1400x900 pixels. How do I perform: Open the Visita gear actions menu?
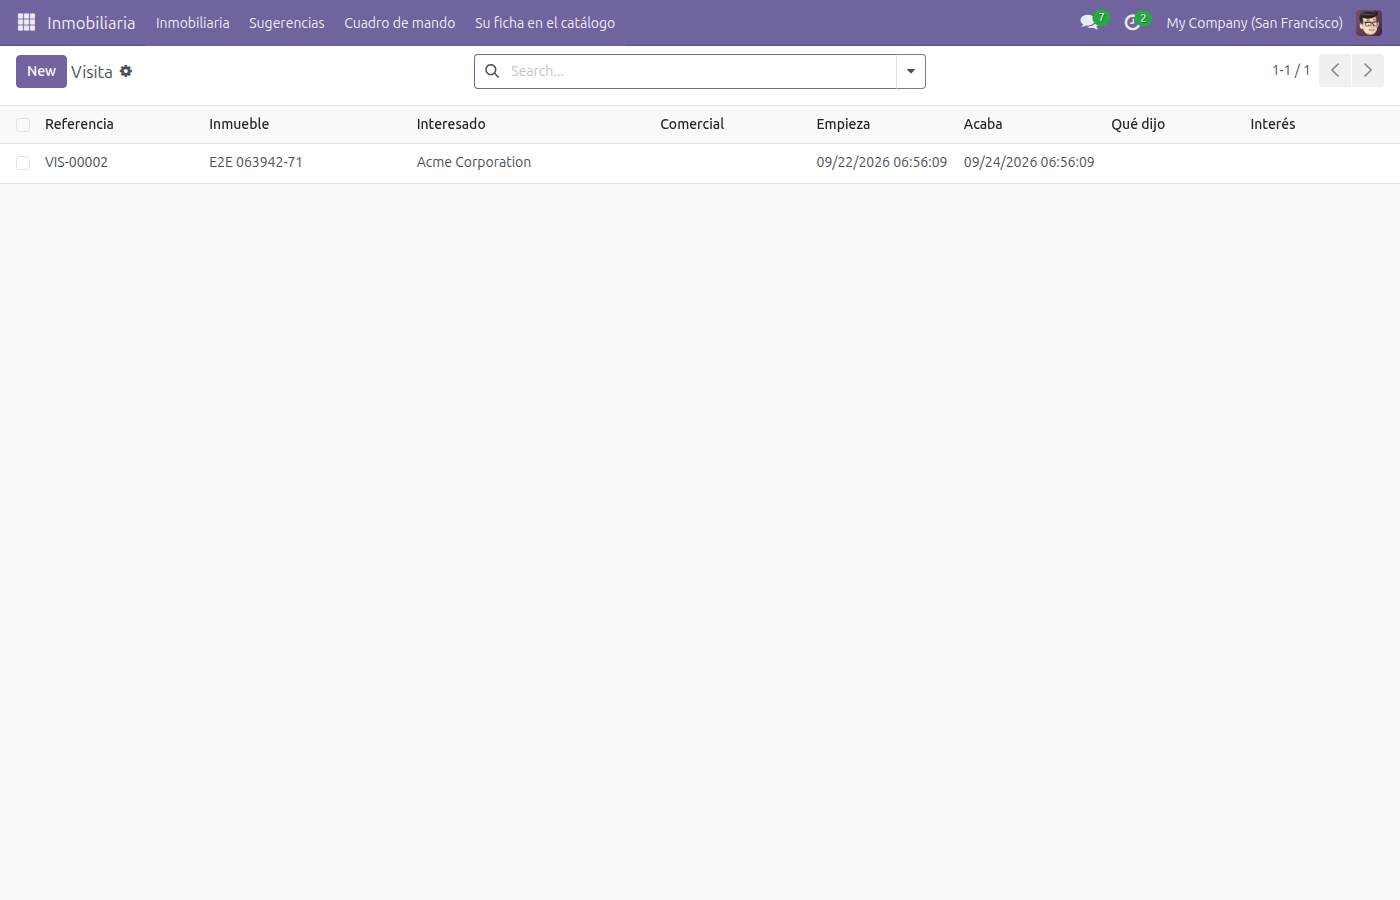[126, 71]
